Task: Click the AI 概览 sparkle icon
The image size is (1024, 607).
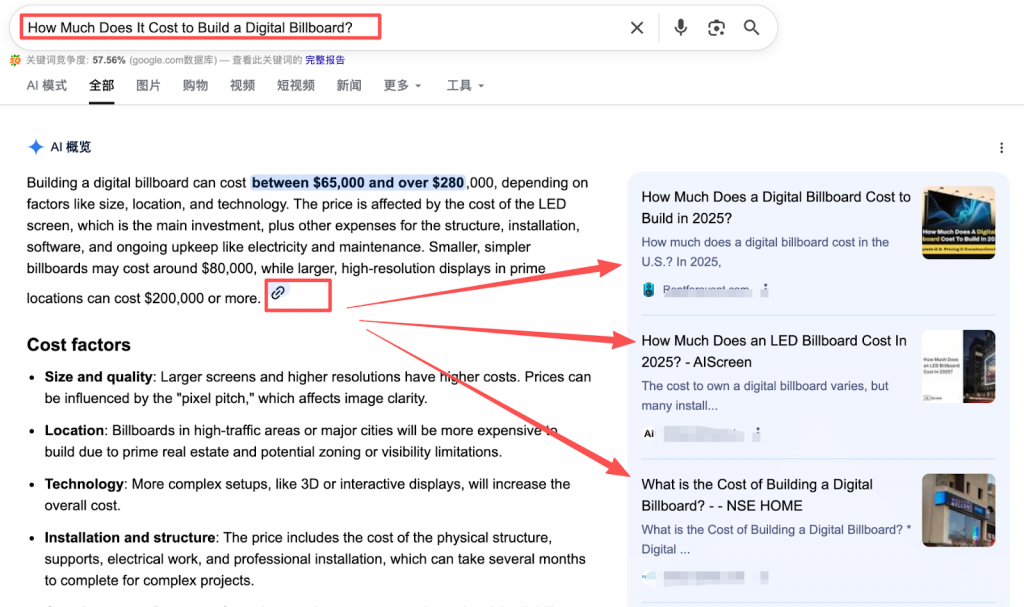Action: [36, 147]
